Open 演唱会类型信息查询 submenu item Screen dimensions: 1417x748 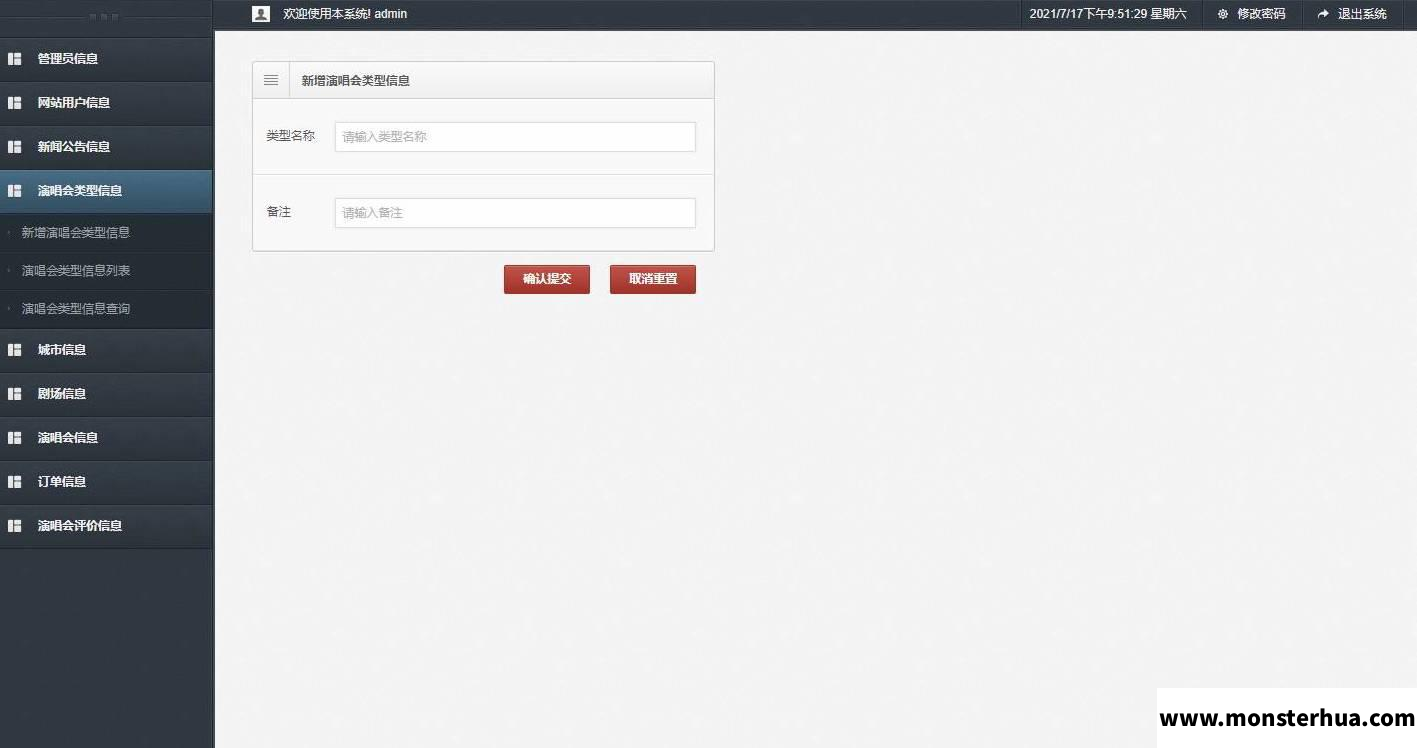click(106, 309)
